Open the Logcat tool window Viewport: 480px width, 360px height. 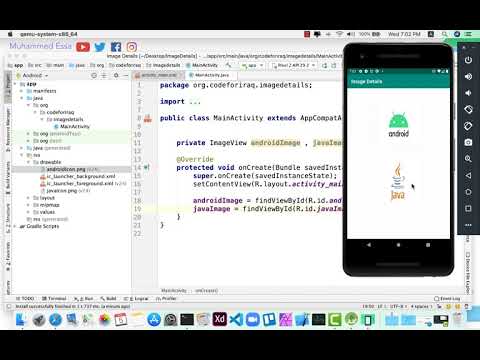coord(136,298)
